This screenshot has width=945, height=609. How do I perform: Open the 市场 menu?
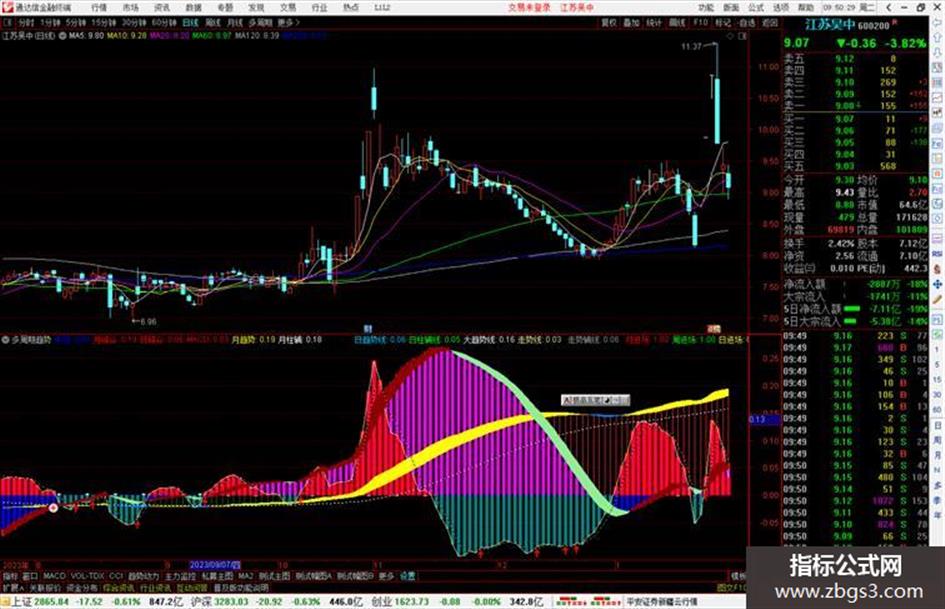coord(130,7)
